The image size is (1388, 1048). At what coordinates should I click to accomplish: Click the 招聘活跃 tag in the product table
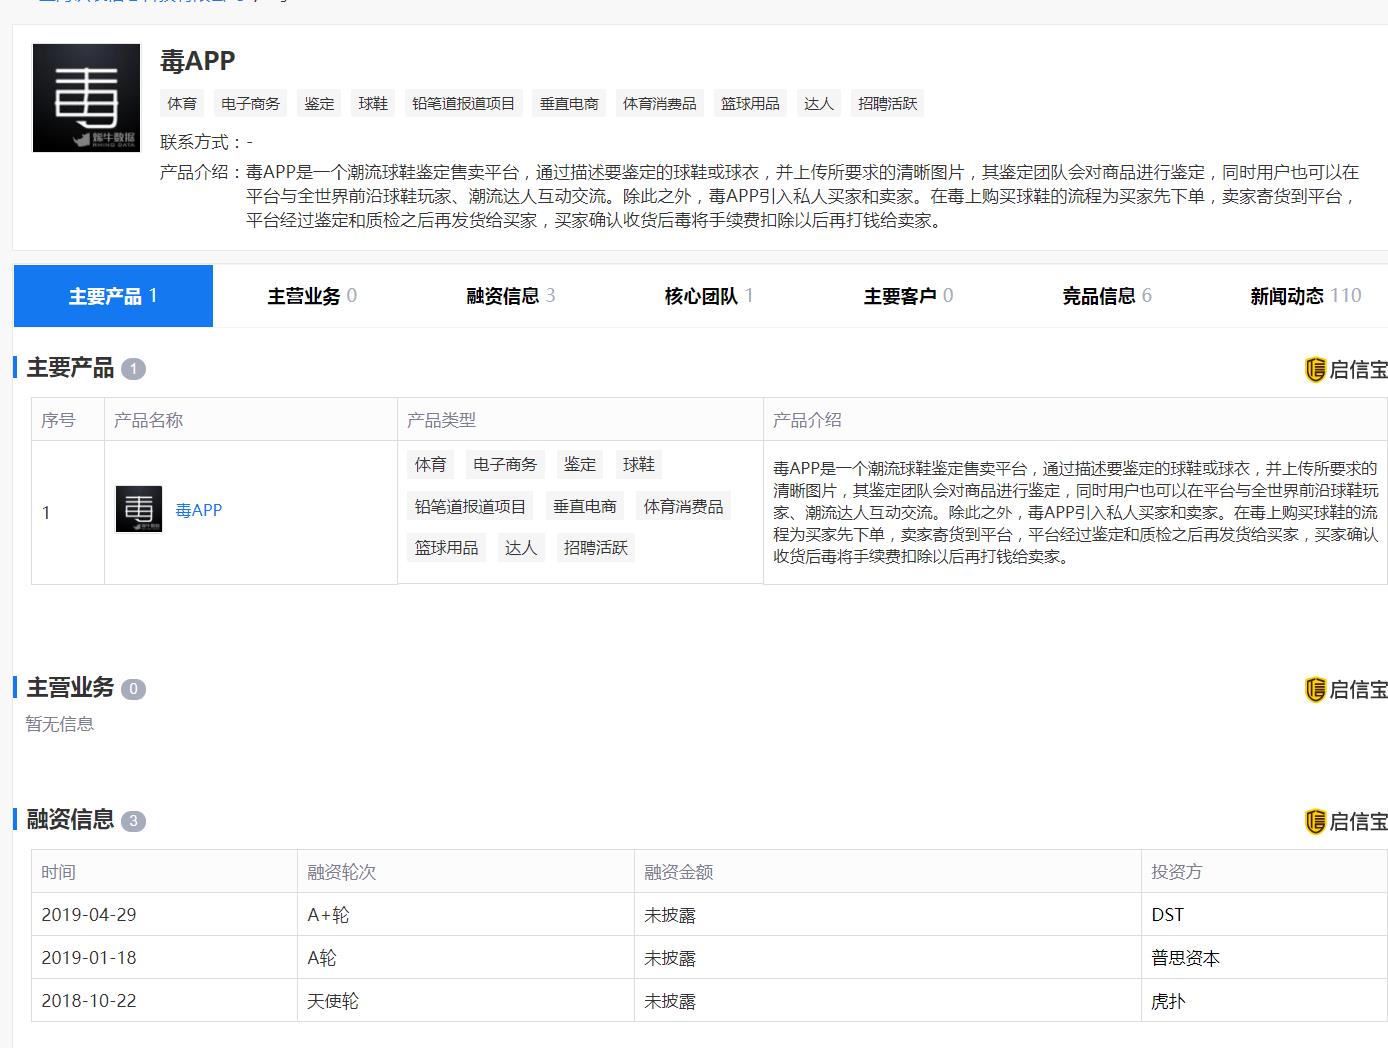[595, 548]
